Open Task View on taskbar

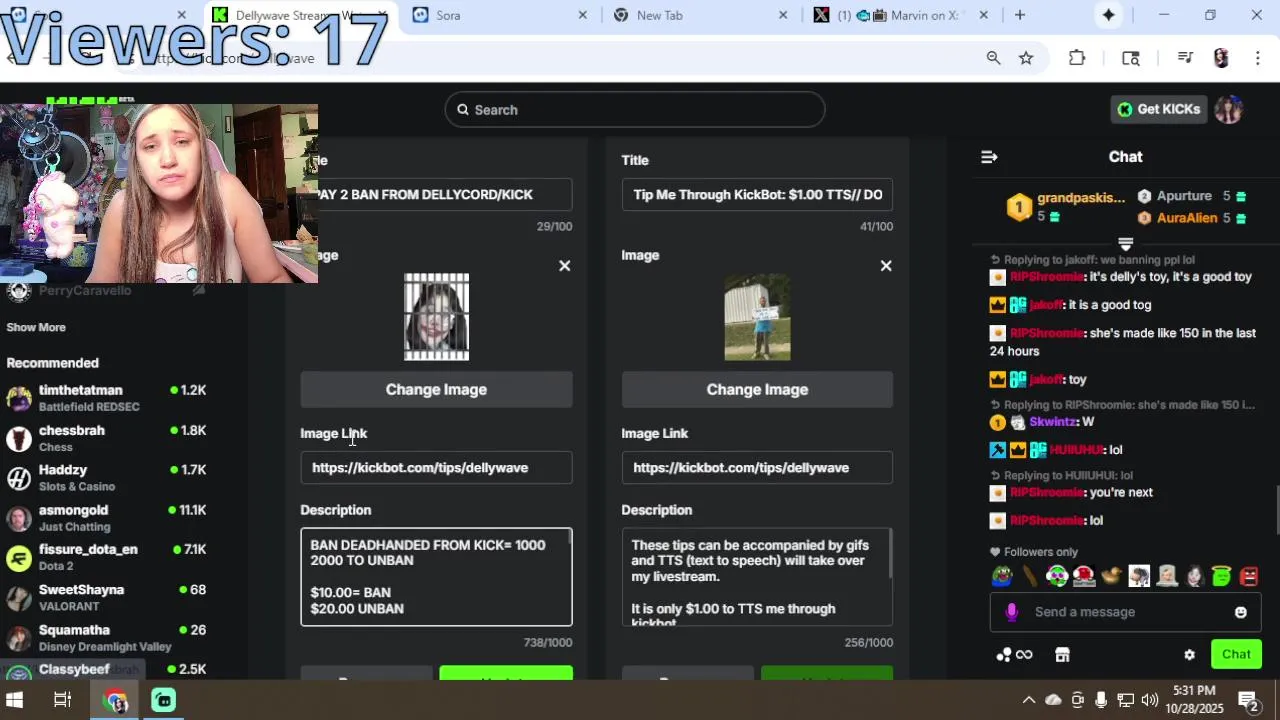[62, 700]
